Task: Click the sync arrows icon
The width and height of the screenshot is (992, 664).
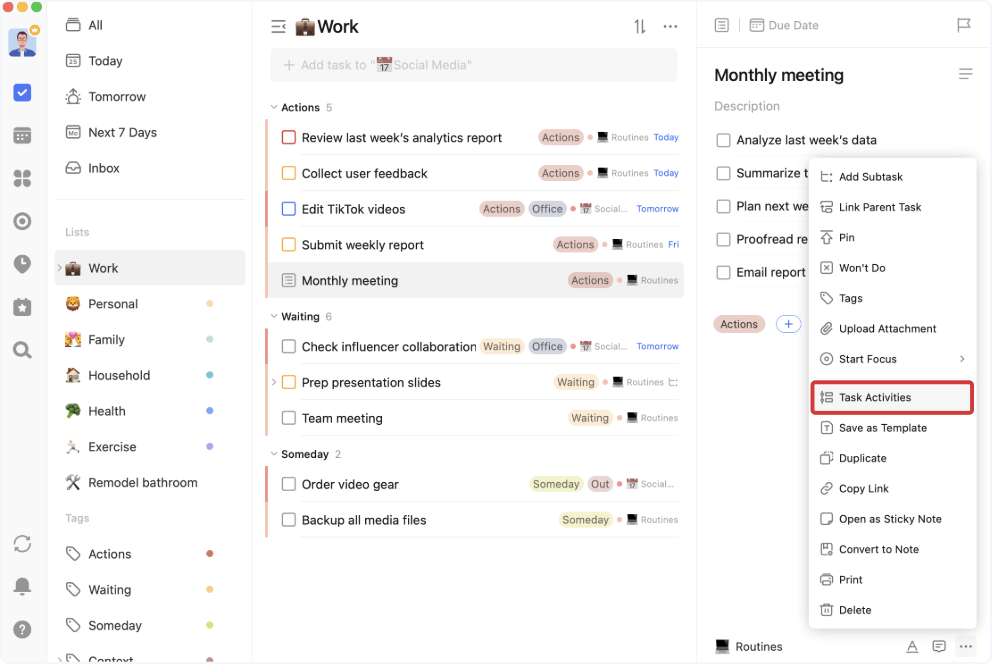Action: 22,544
